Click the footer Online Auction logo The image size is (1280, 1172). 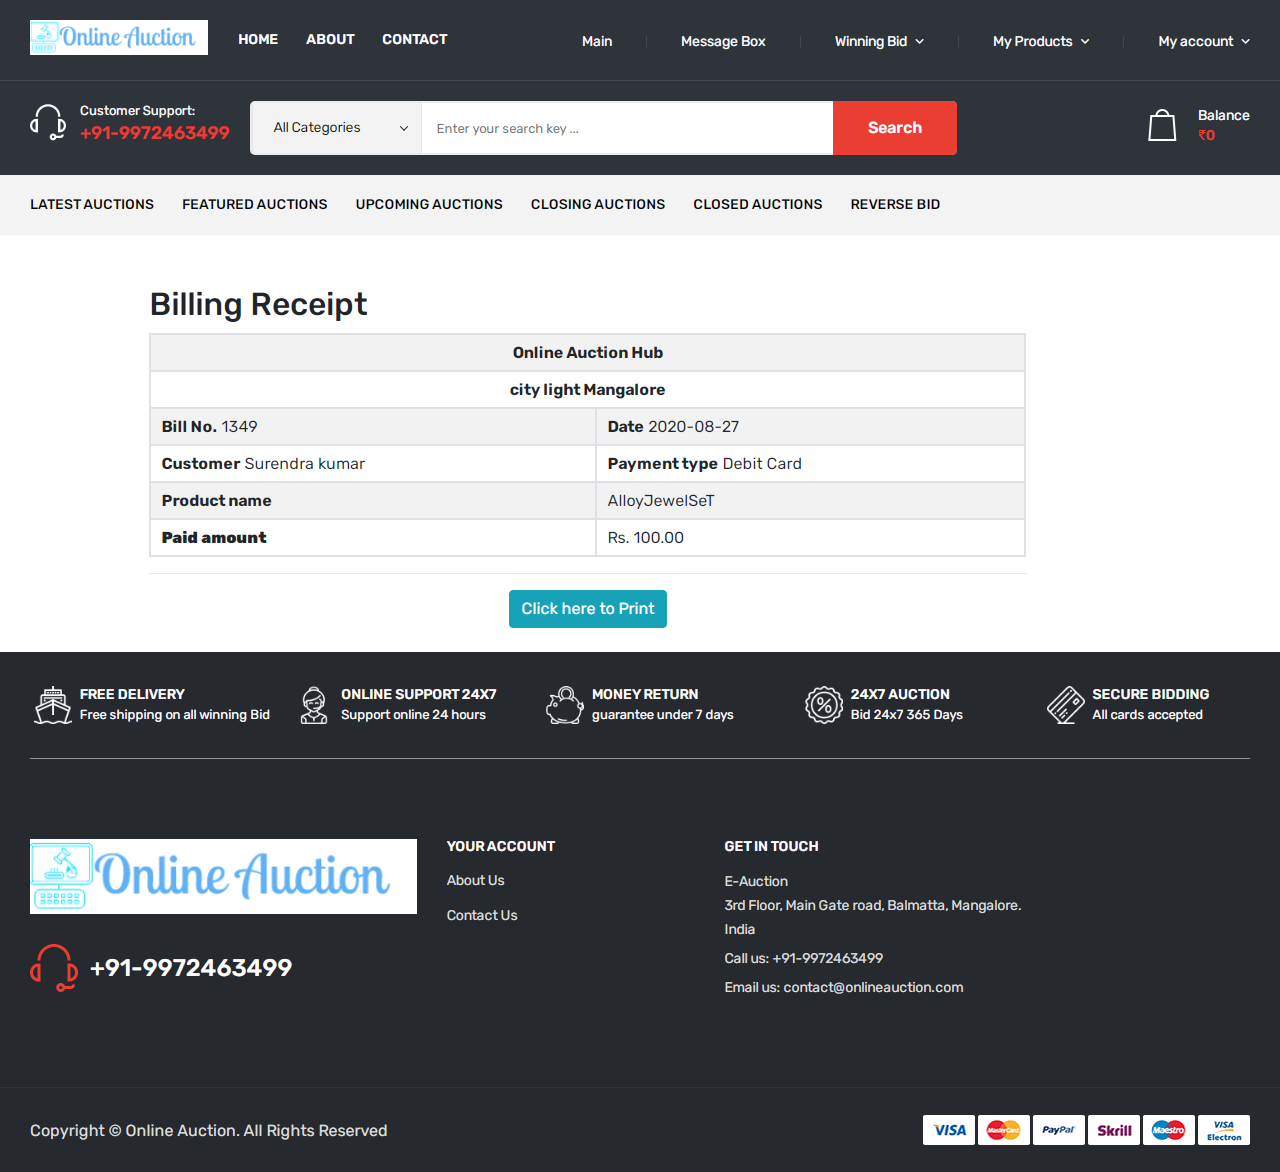tap(223, 876)
